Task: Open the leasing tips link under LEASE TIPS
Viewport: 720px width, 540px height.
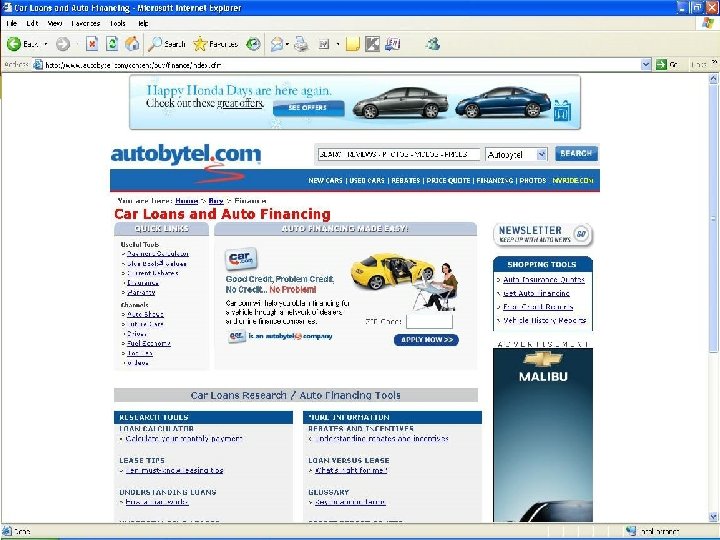Action: pos(174,470)
